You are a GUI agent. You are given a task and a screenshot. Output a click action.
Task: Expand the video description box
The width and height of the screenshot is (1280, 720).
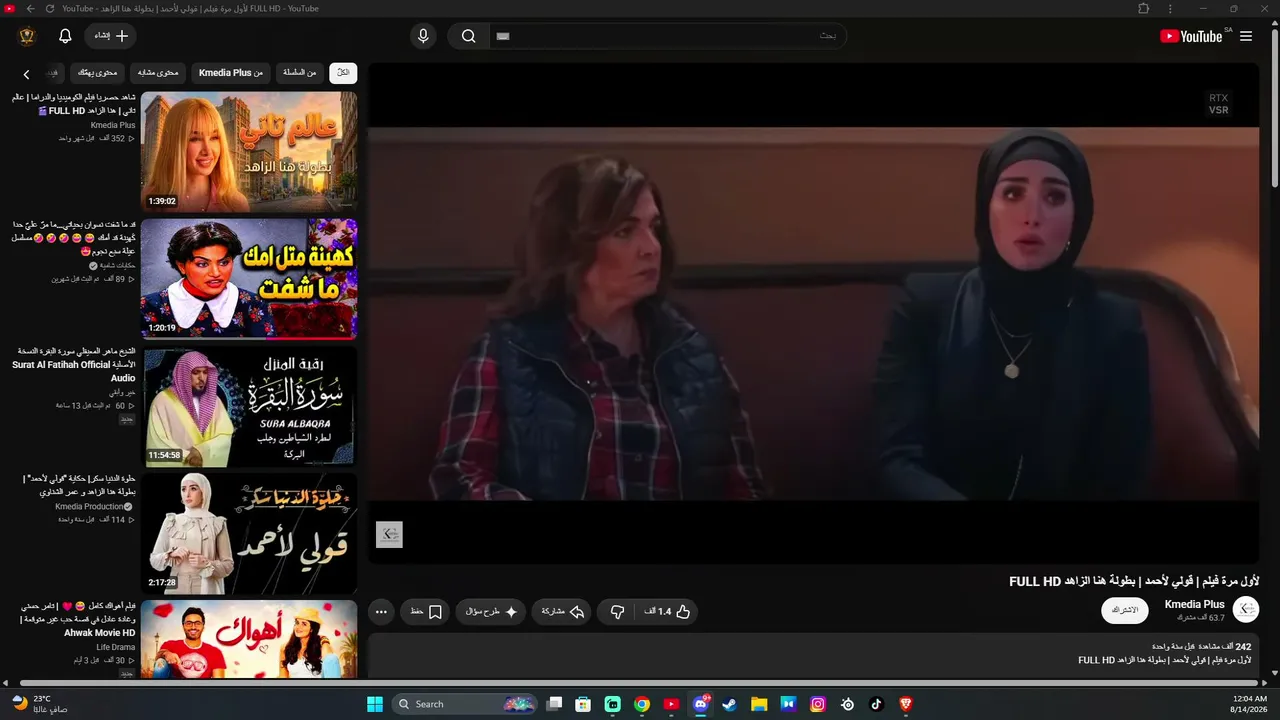[813, 655]
